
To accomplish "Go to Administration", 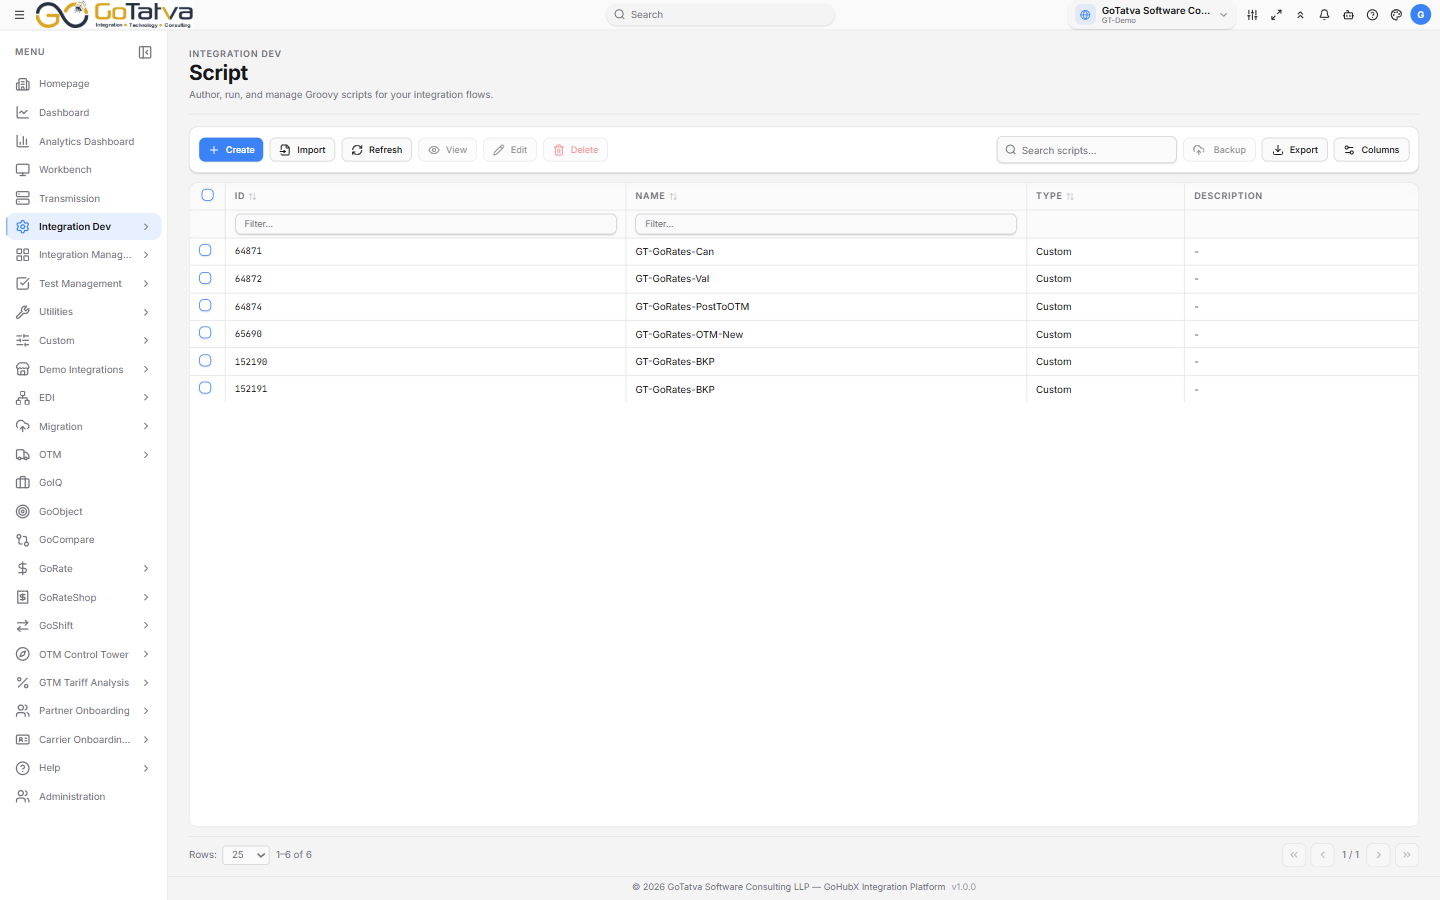I will (x=84, y=797).
